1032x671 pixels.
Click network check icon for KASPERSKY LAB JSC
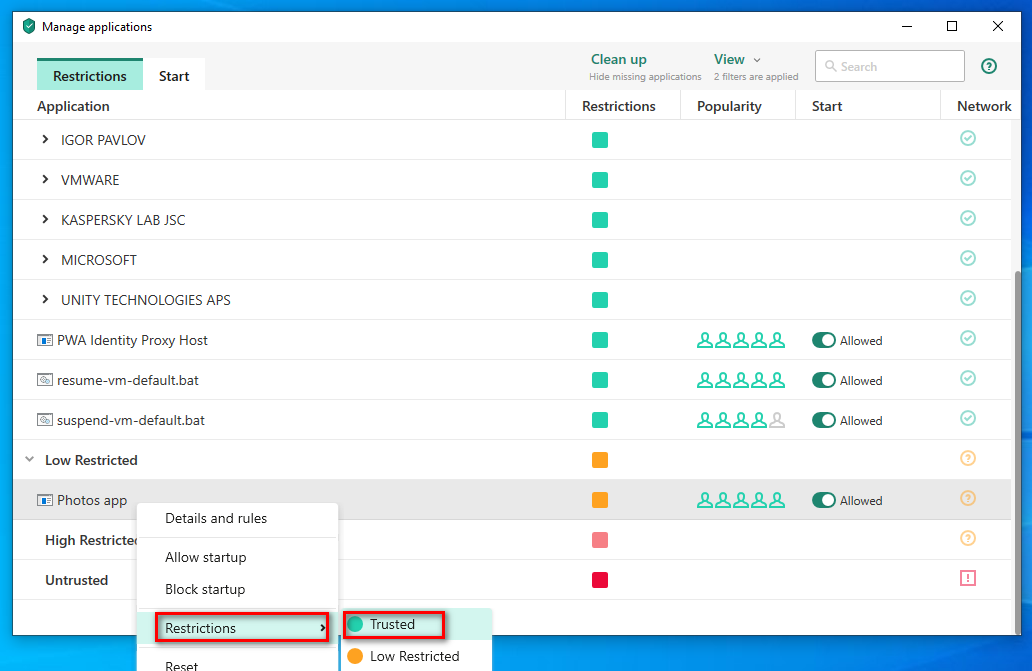pos(968,218)
